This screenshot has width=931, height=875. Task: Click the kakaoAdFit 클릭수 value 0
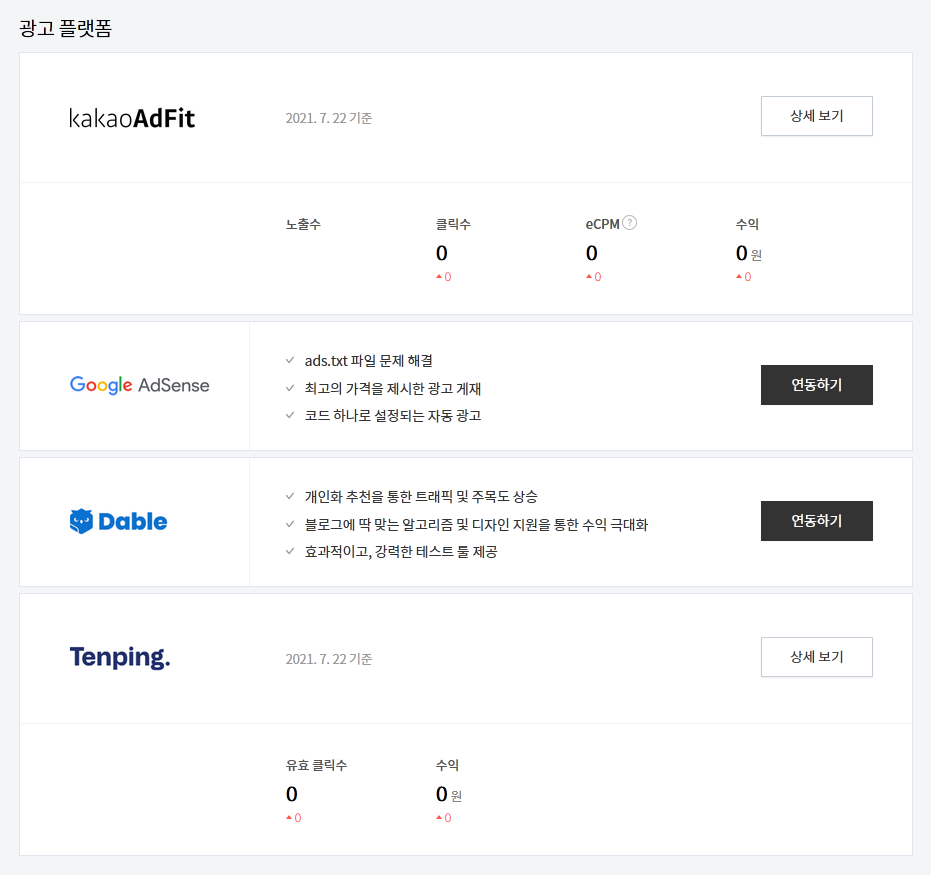pos(441,253)
